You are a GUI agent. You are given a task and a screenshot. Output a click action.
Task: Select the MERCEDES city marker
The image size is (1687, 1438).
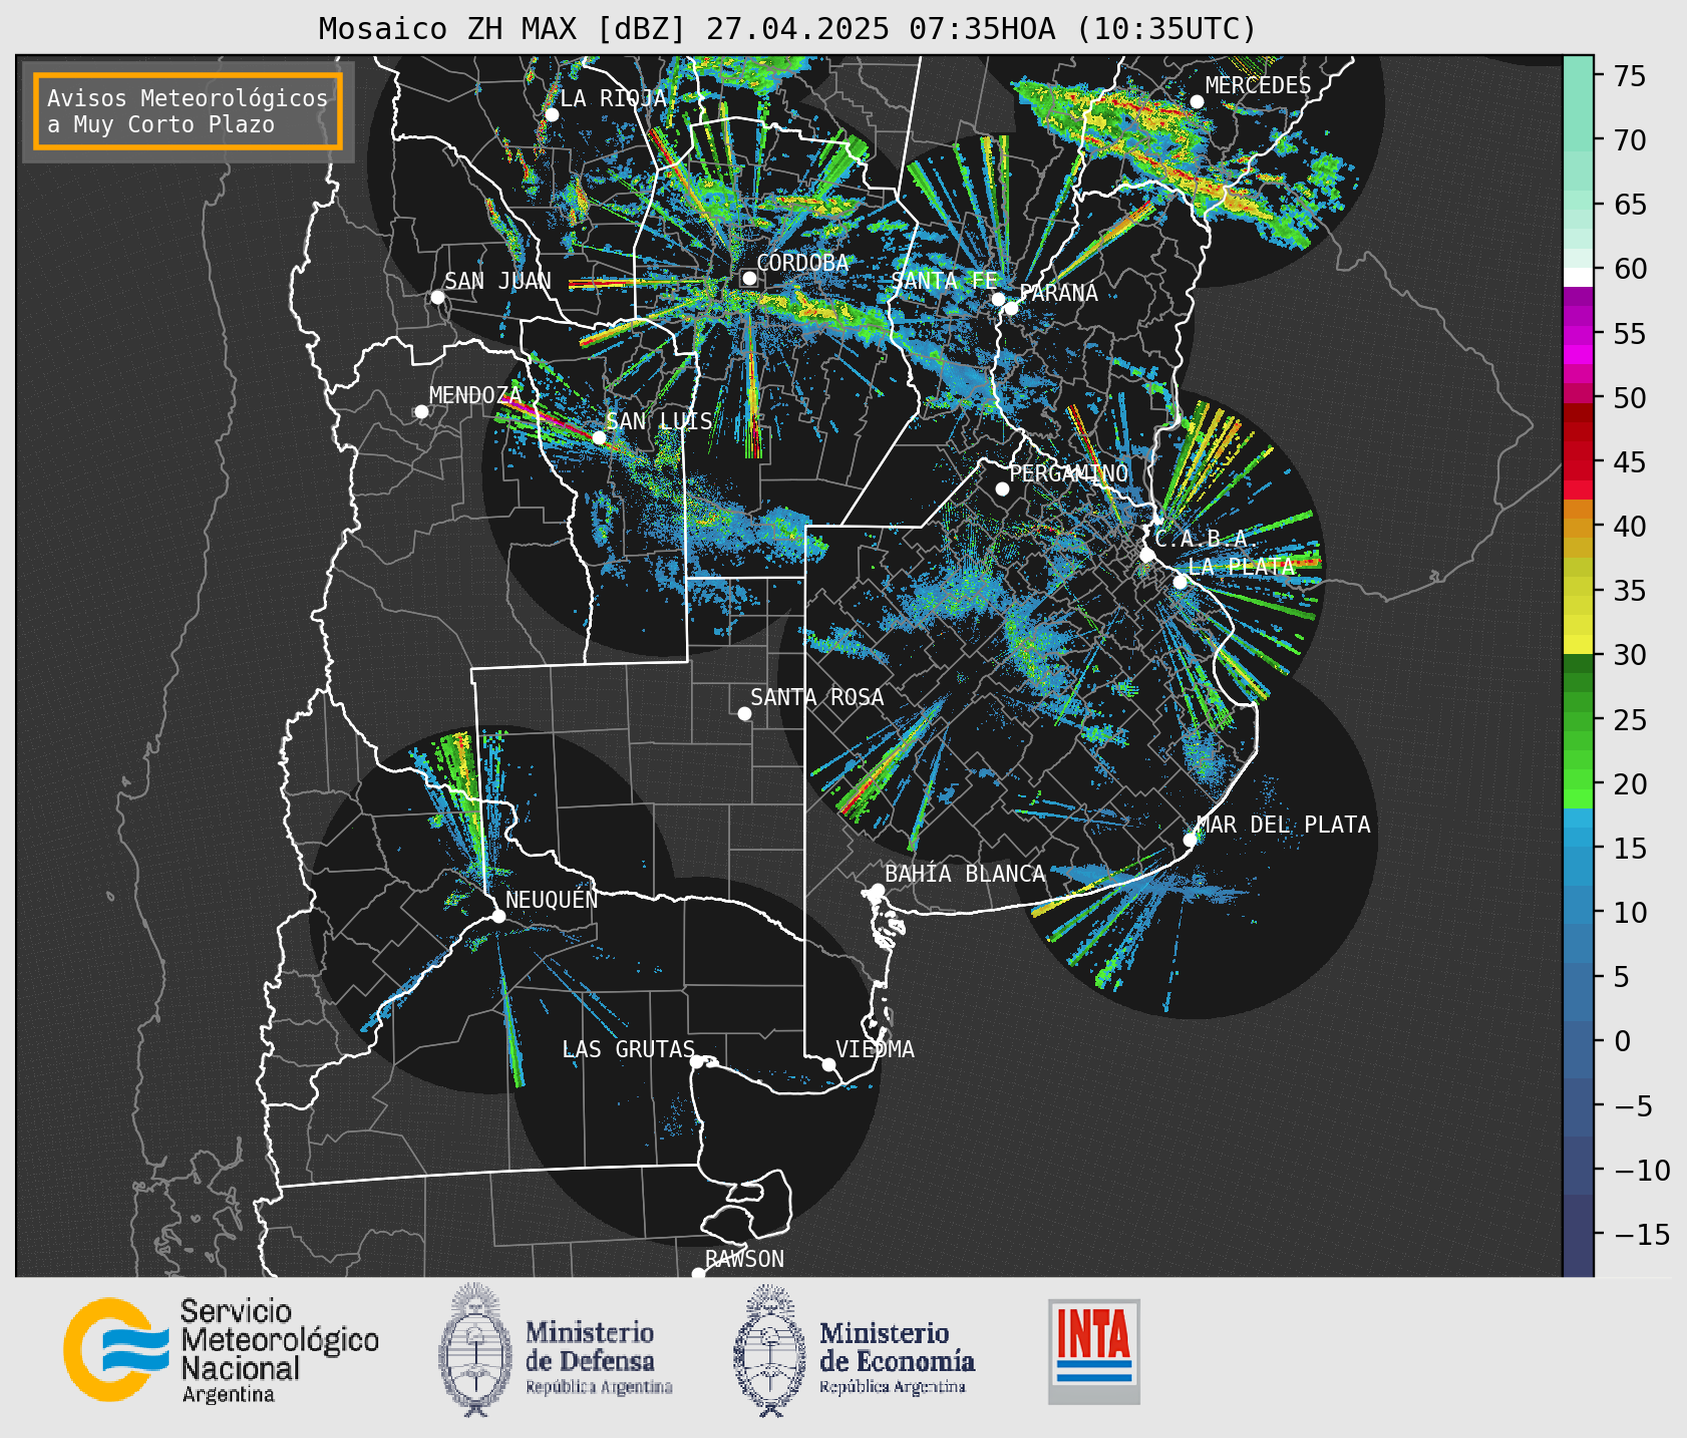coord(1197,102)
